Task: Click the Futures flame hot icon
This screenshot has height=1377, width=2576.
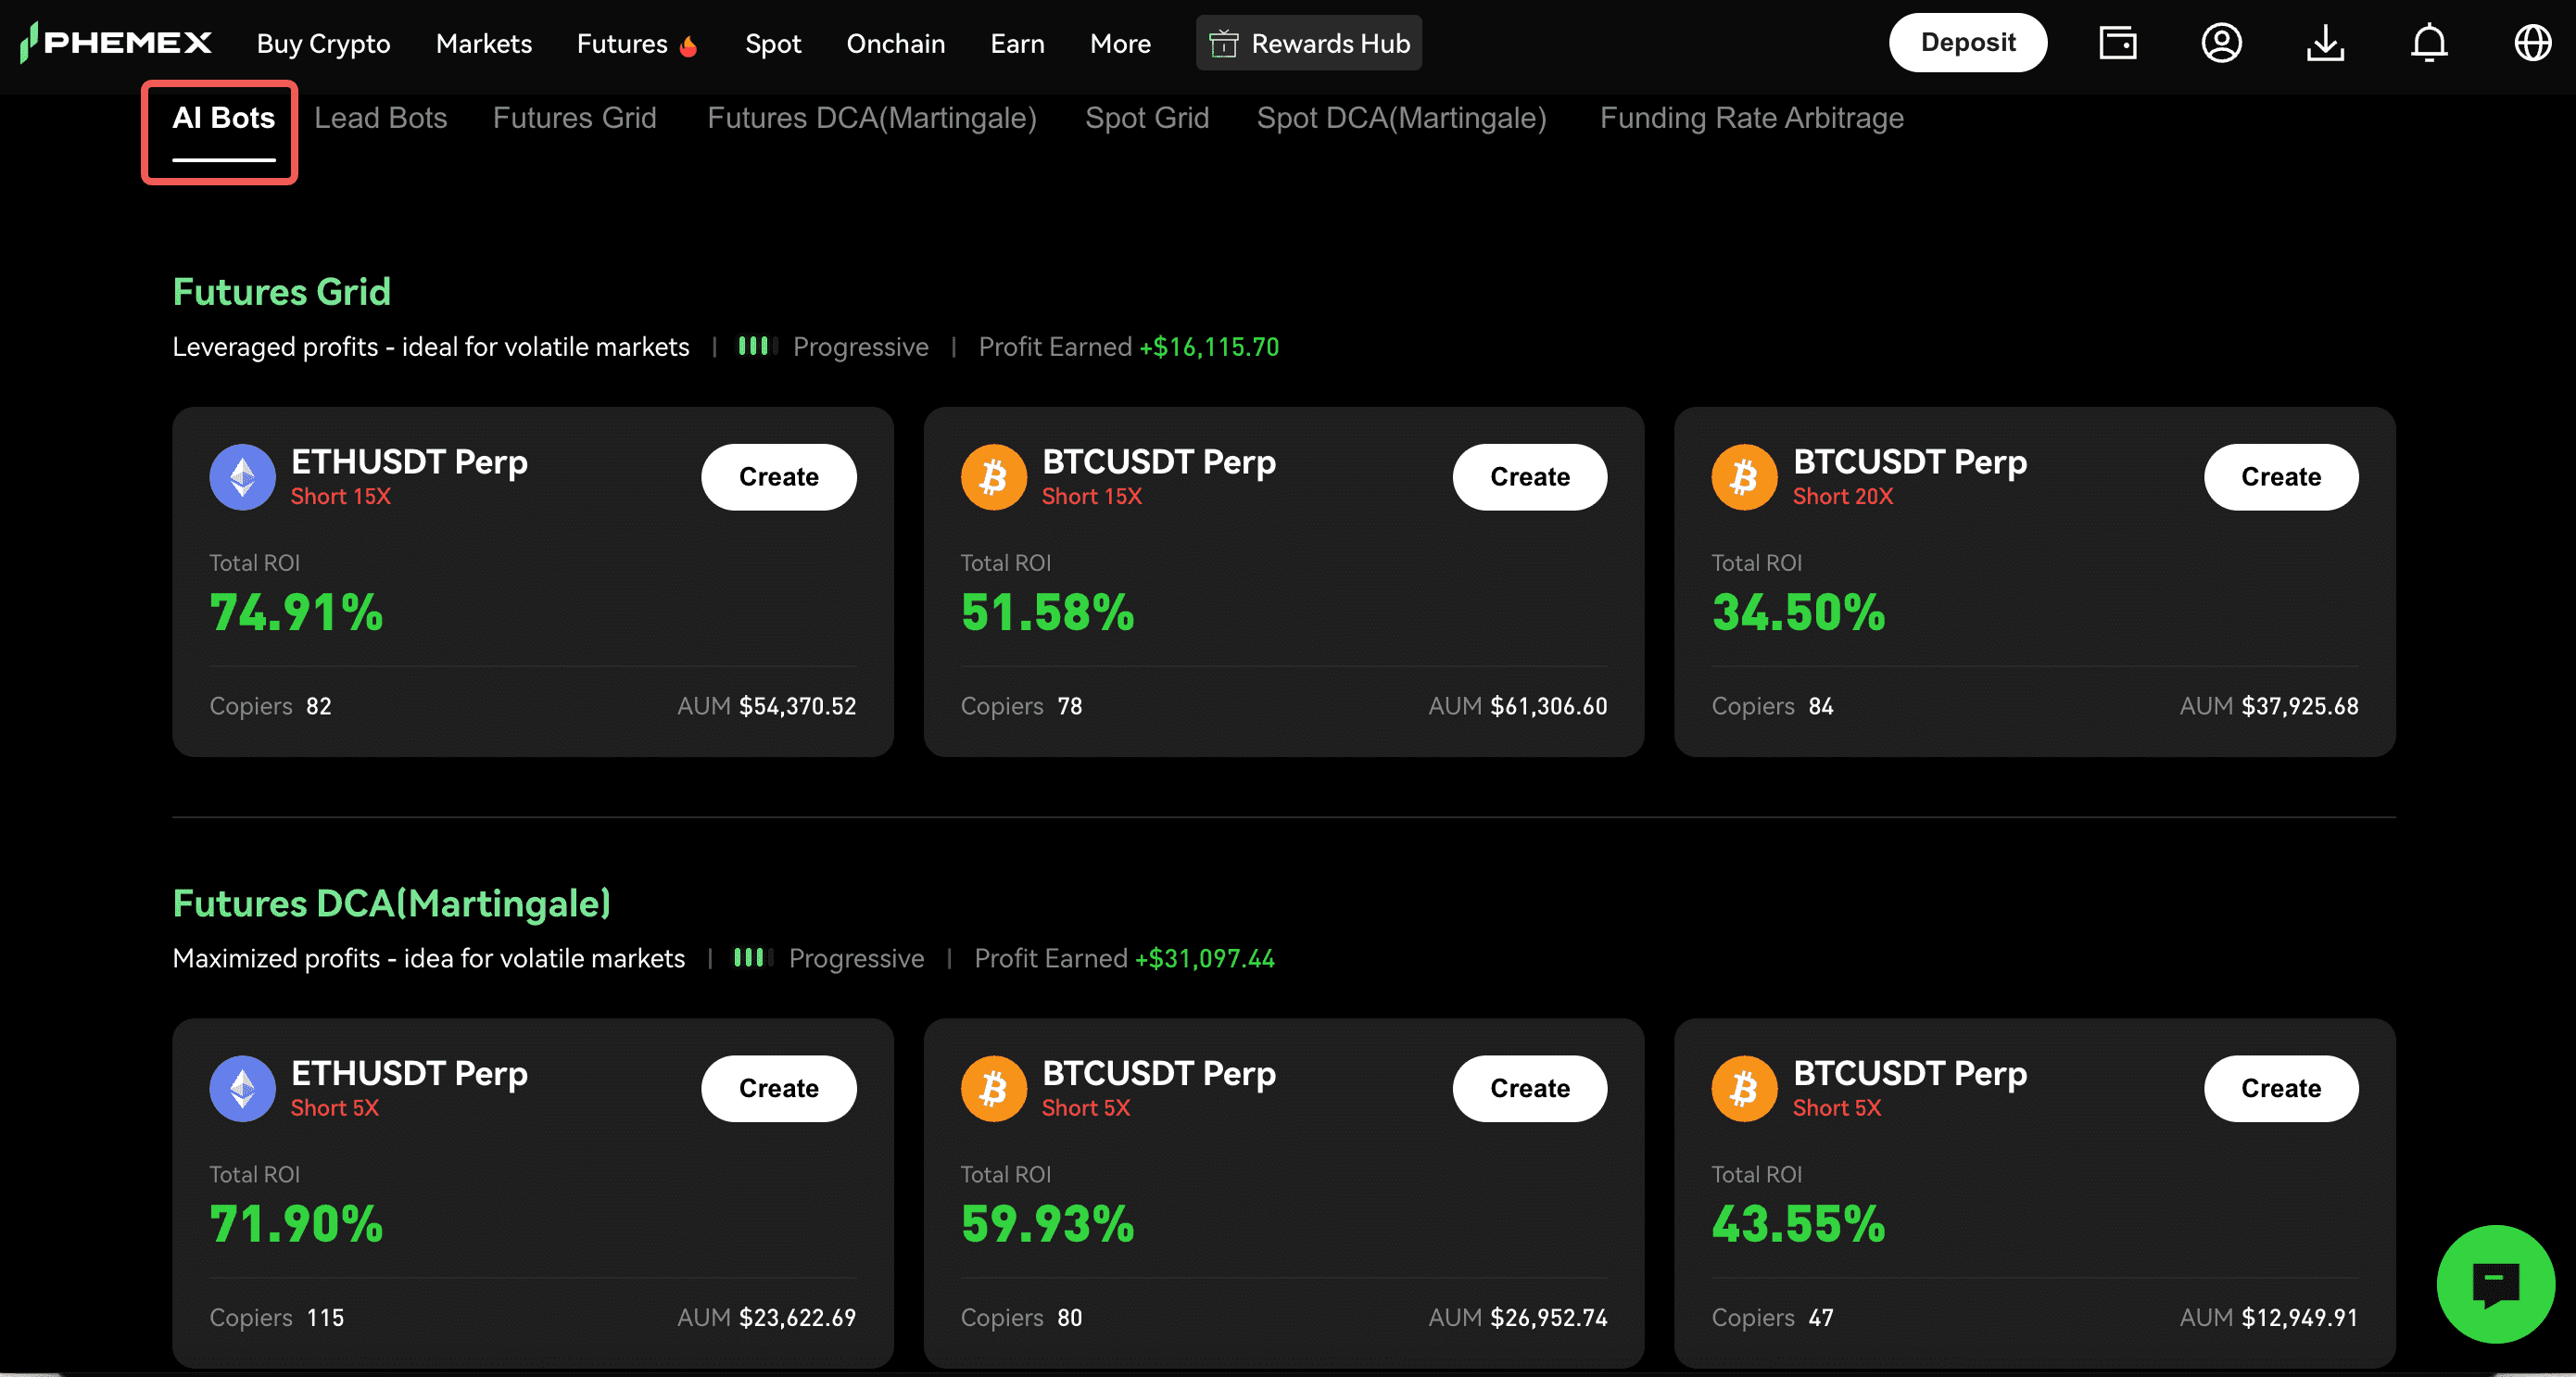Action: pyautogui.click(x=688, y=46)
